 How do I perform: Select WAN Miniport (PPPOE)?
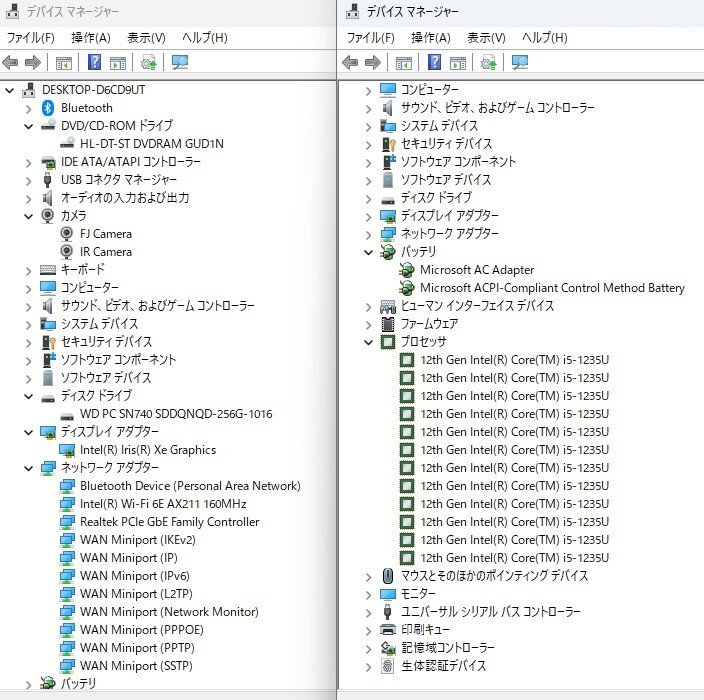pyautogui.click(x=141, y=630)
